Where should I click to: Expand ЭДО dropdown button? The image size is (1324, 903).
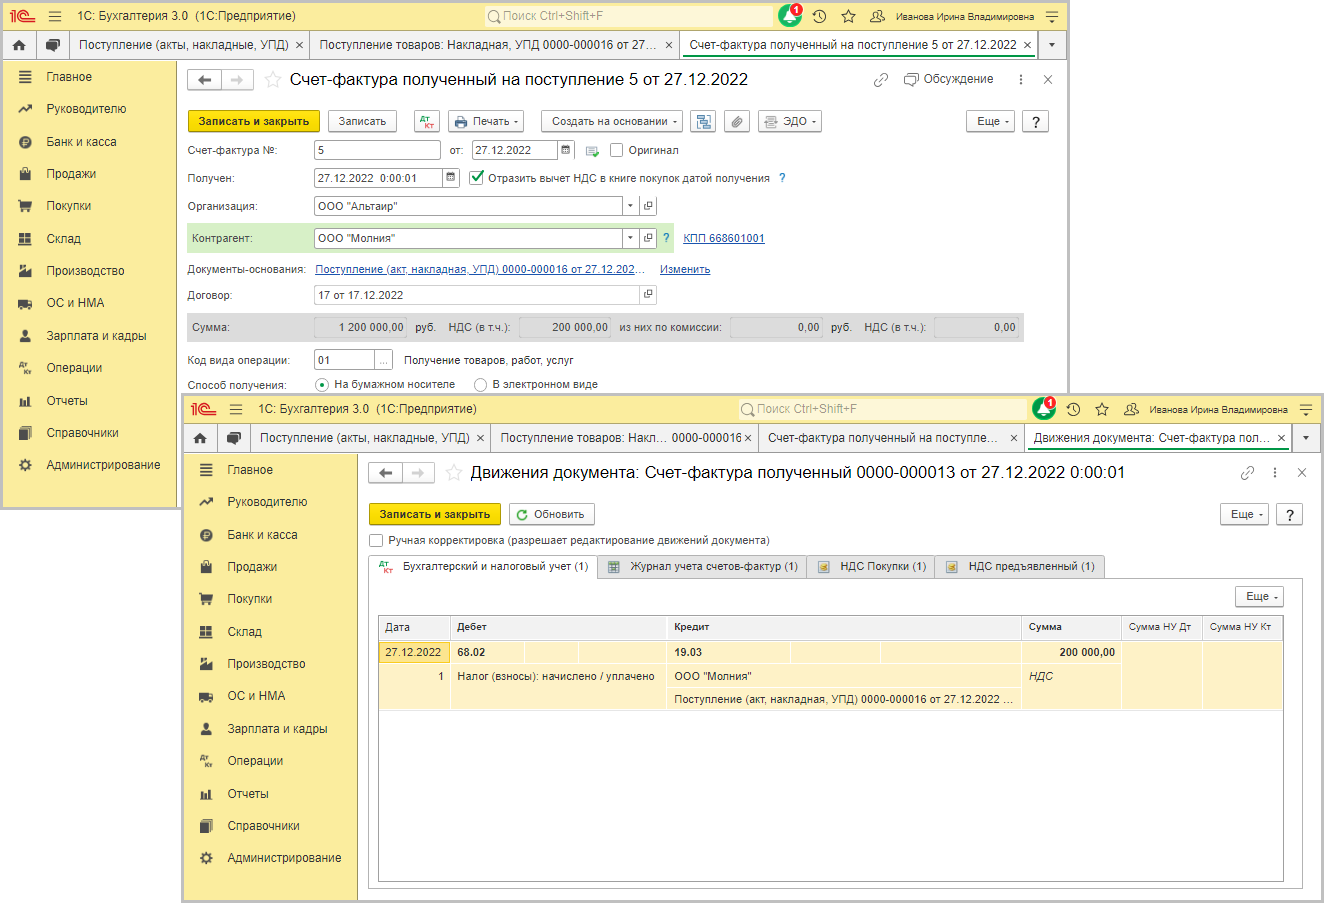click(789, 121)
